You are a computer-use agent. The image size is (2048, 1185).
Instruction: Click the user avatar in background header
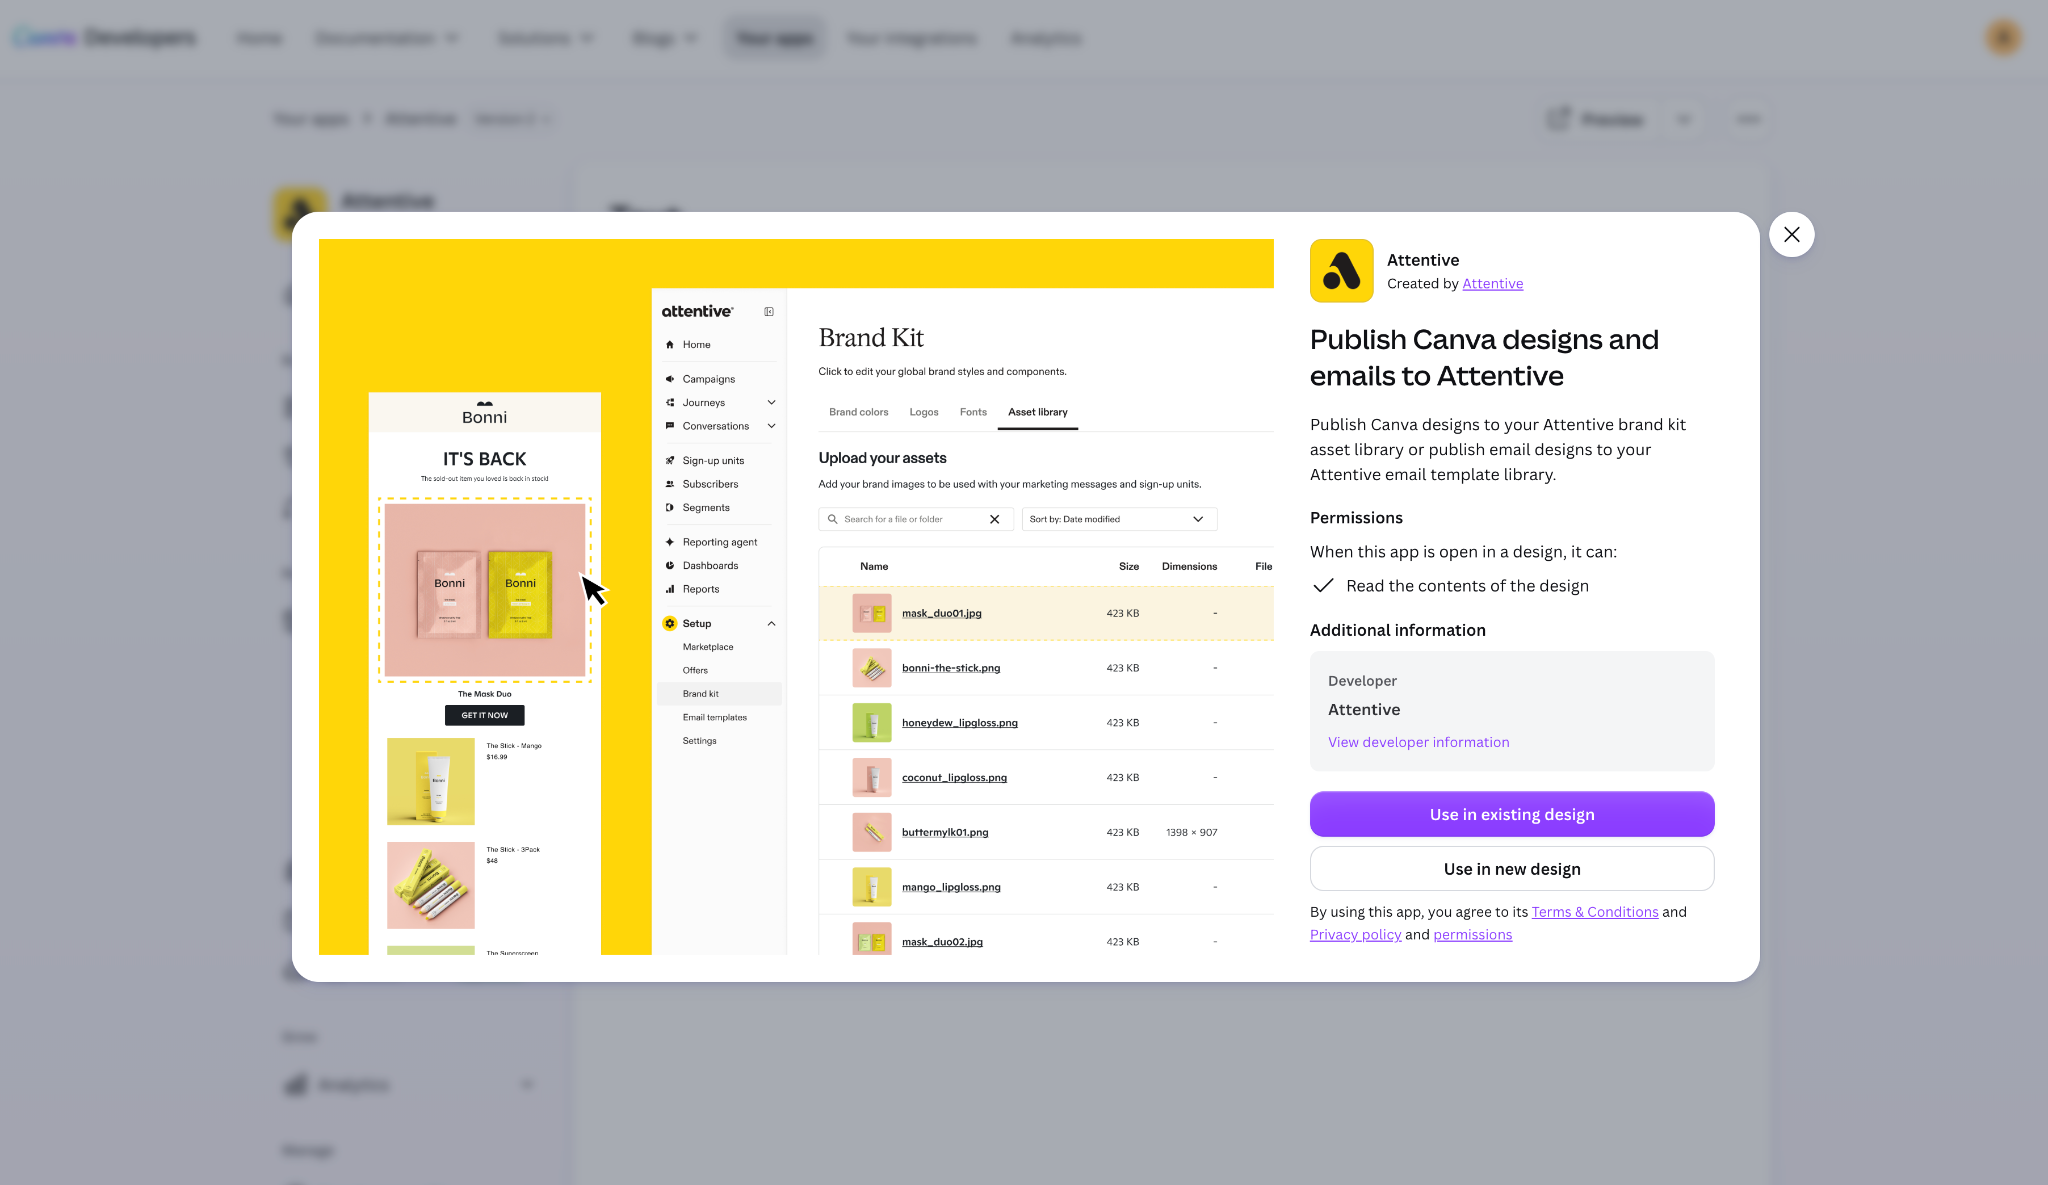[x=2004, y=38]
